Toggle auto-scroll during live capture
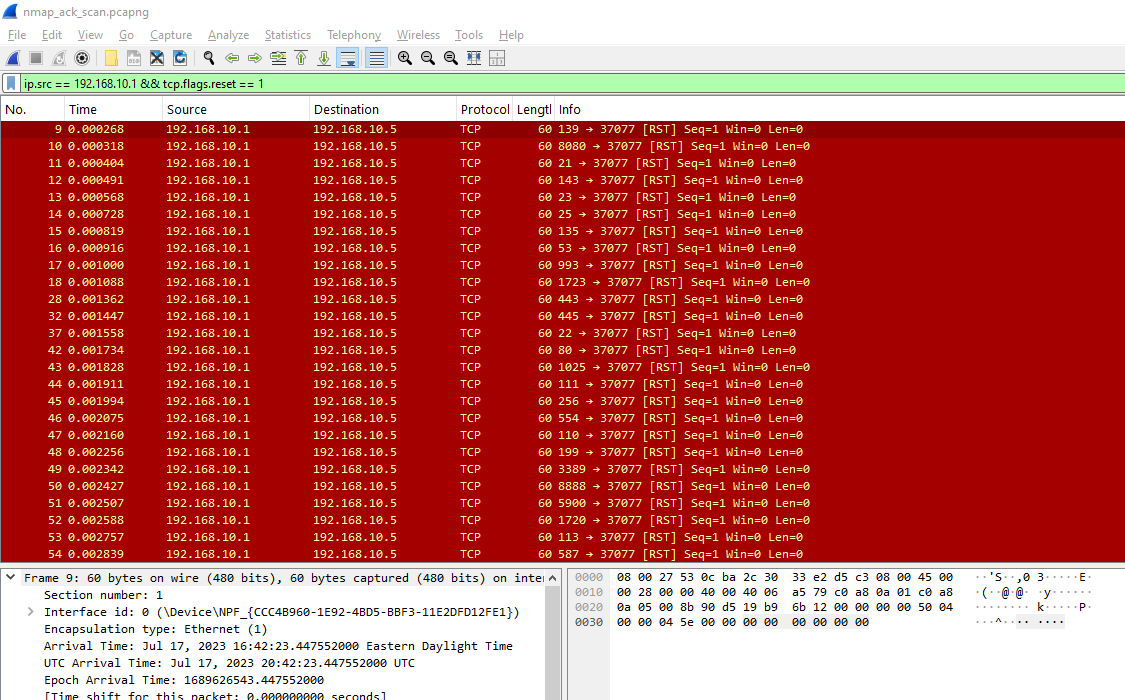Viewport: 1125px width, 700px height. tap(347, 57)
